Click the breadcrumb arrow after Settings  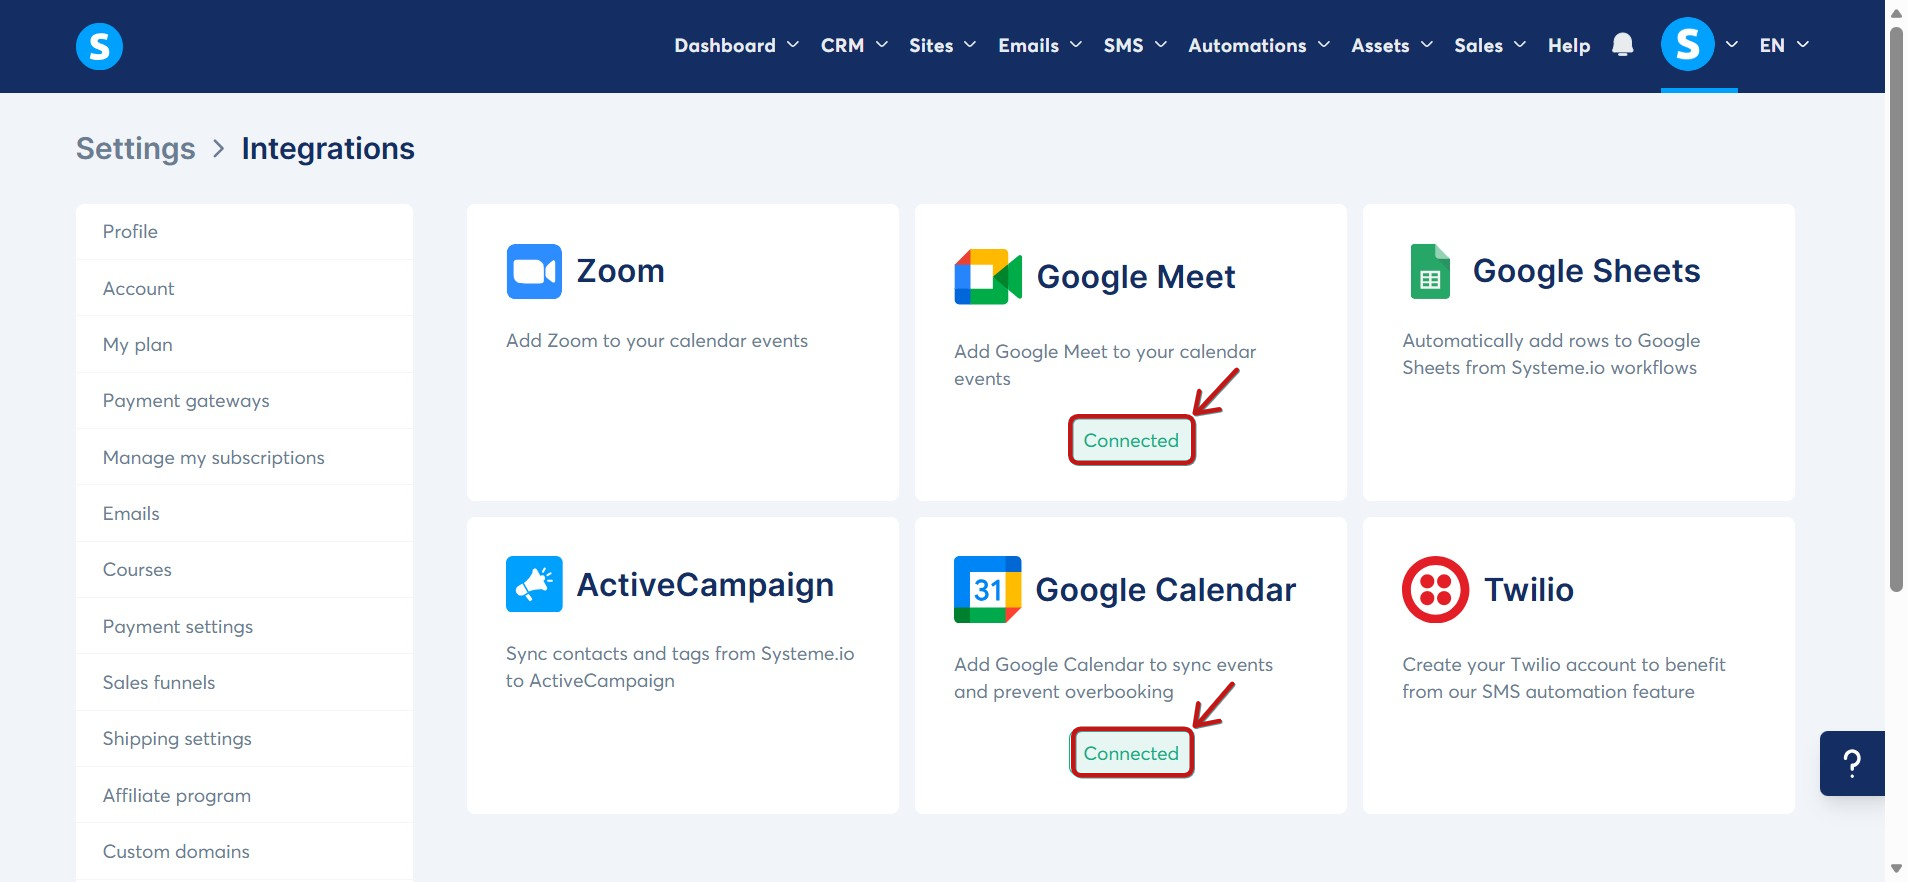[x=219, y=149]
